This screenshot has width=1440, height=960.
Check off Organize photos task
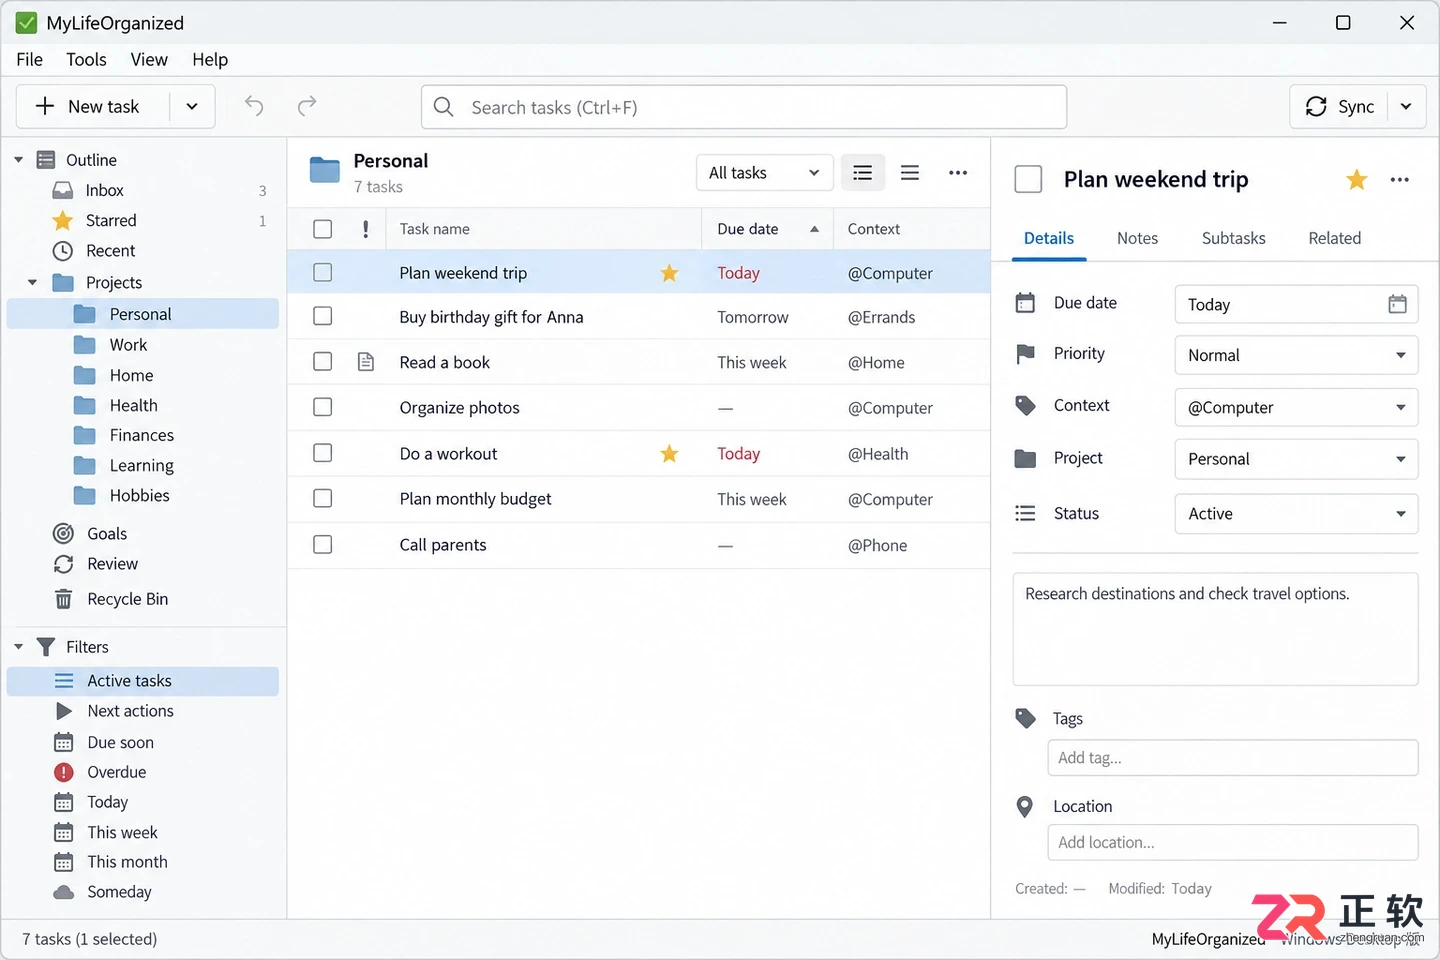click(323, 407)
